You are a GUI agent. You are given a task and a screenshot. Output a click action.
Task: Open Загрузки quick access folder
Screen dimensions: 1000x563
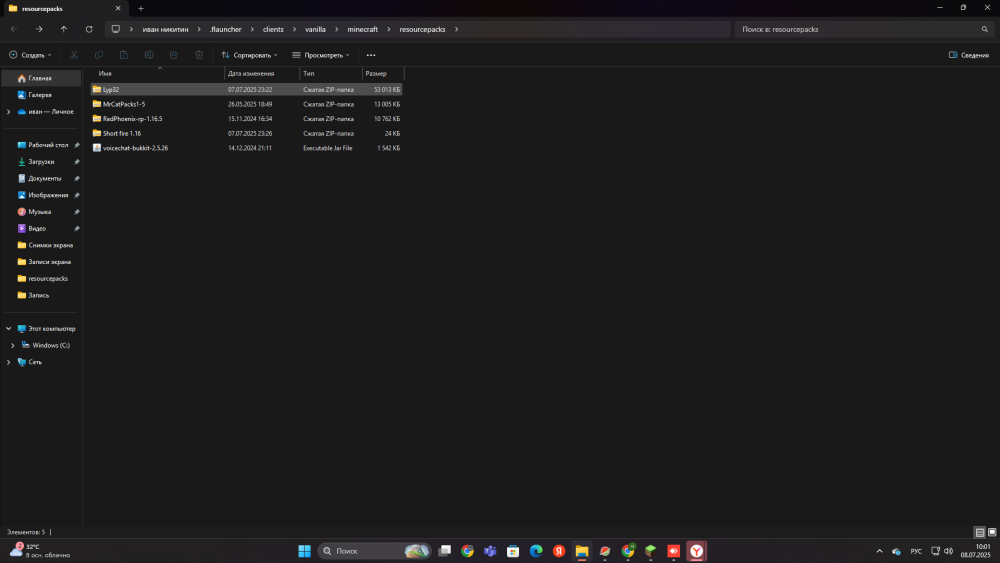click(41, 162)
